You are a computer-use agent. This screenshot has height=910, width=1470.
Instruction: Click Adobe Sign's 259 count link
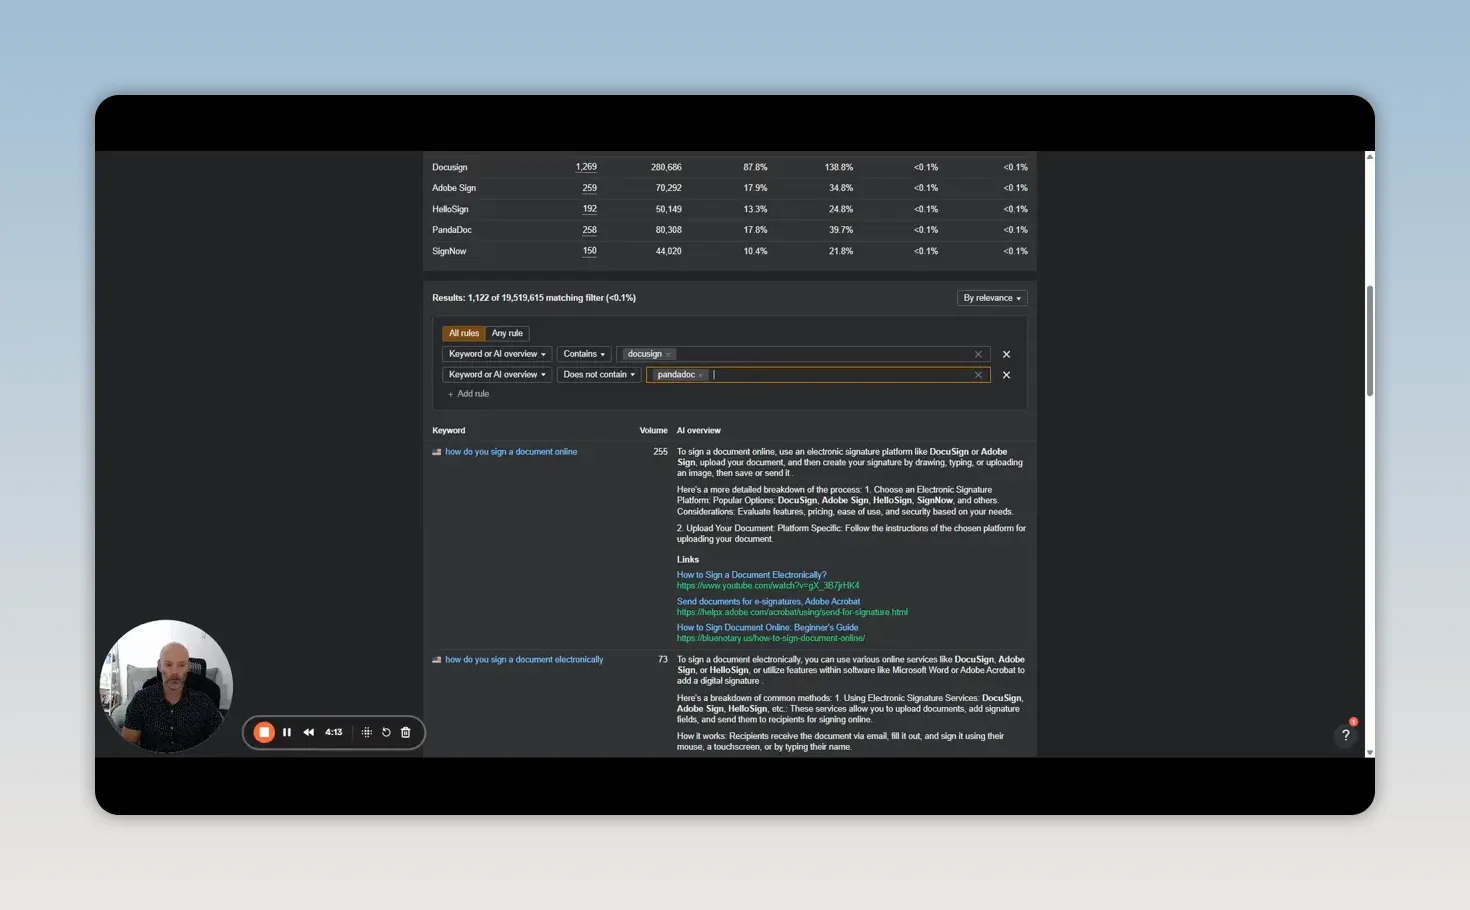(590, 188)
